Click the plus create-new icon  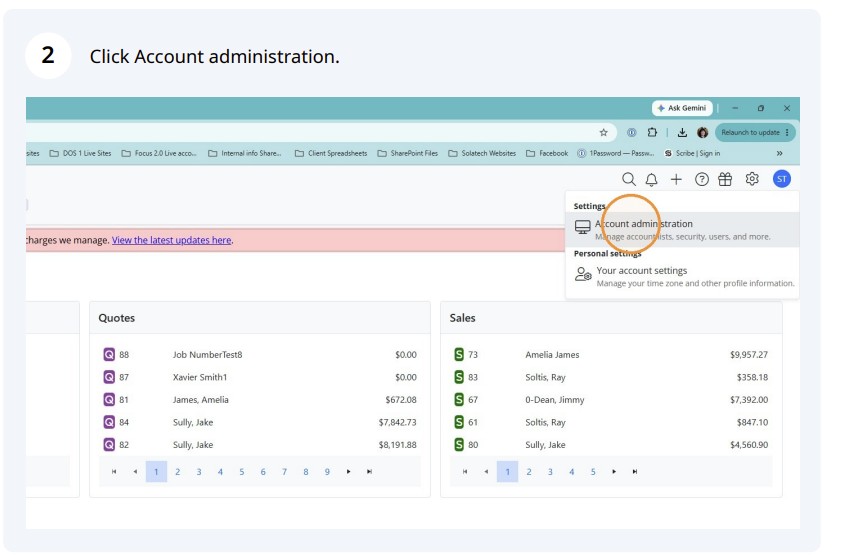676,179
